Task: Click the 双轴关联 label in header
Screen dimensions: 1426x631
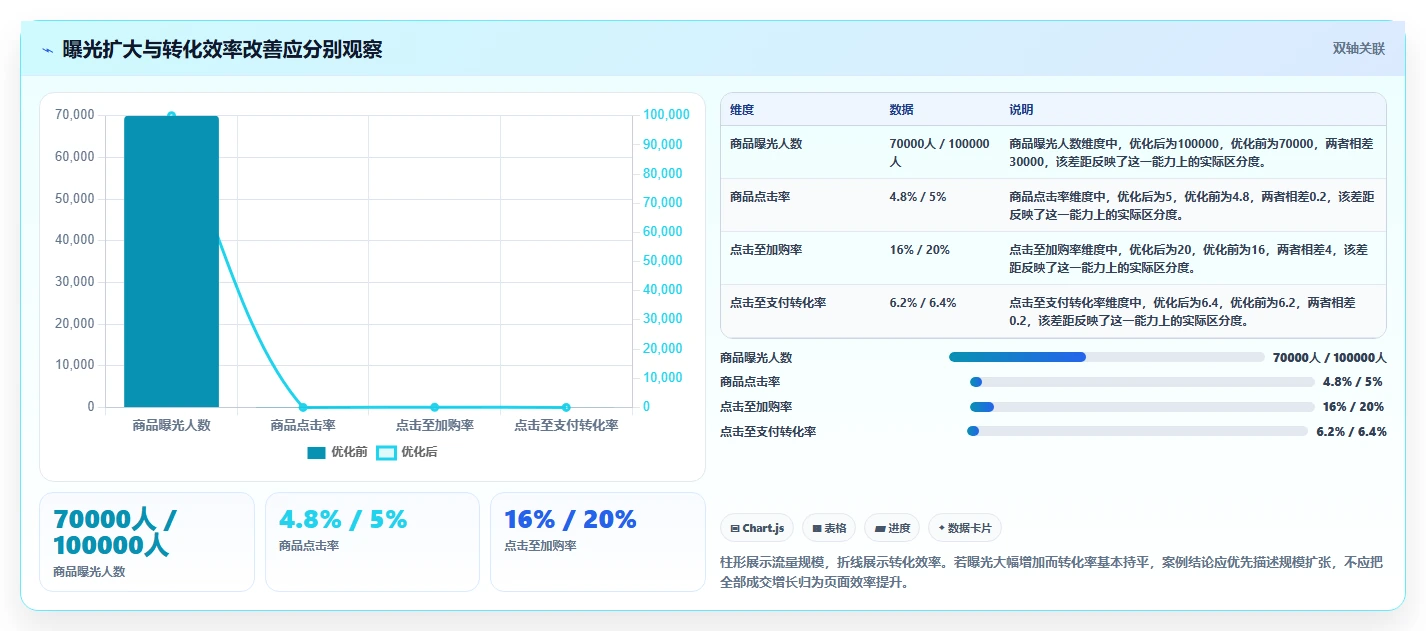Action: [x=1359, y=49]
